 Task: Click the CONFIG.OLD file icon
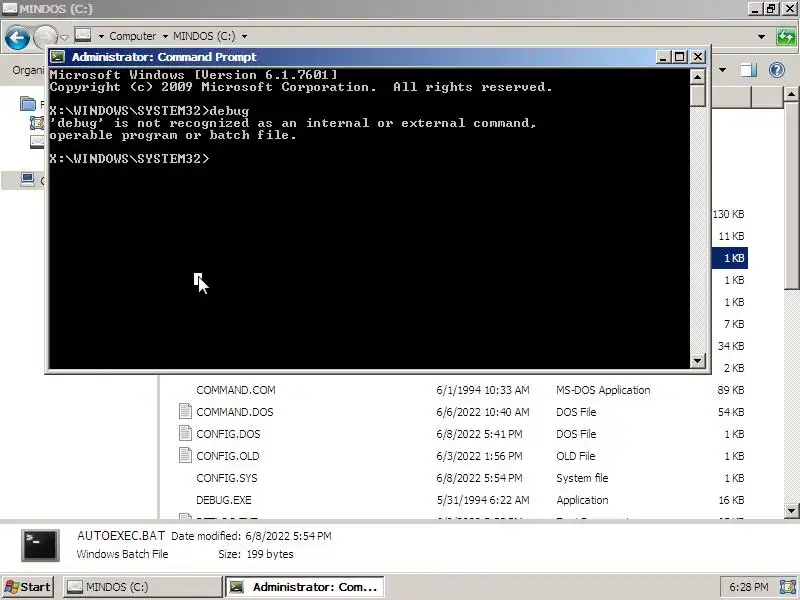coord(185,455)
